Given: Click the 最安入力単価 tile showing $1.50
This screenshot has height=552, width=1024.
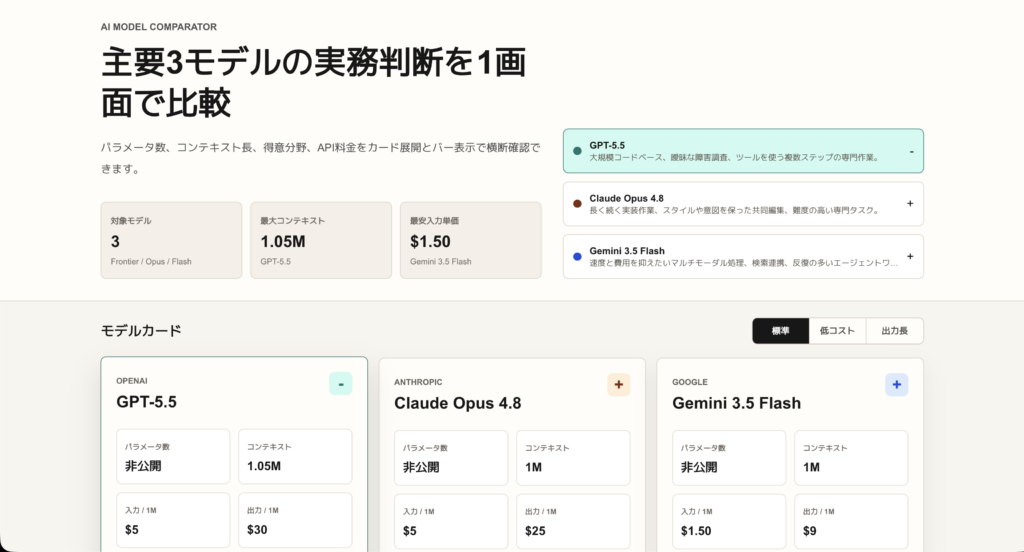Looking at the screenshot, I should tap(471, 240).
